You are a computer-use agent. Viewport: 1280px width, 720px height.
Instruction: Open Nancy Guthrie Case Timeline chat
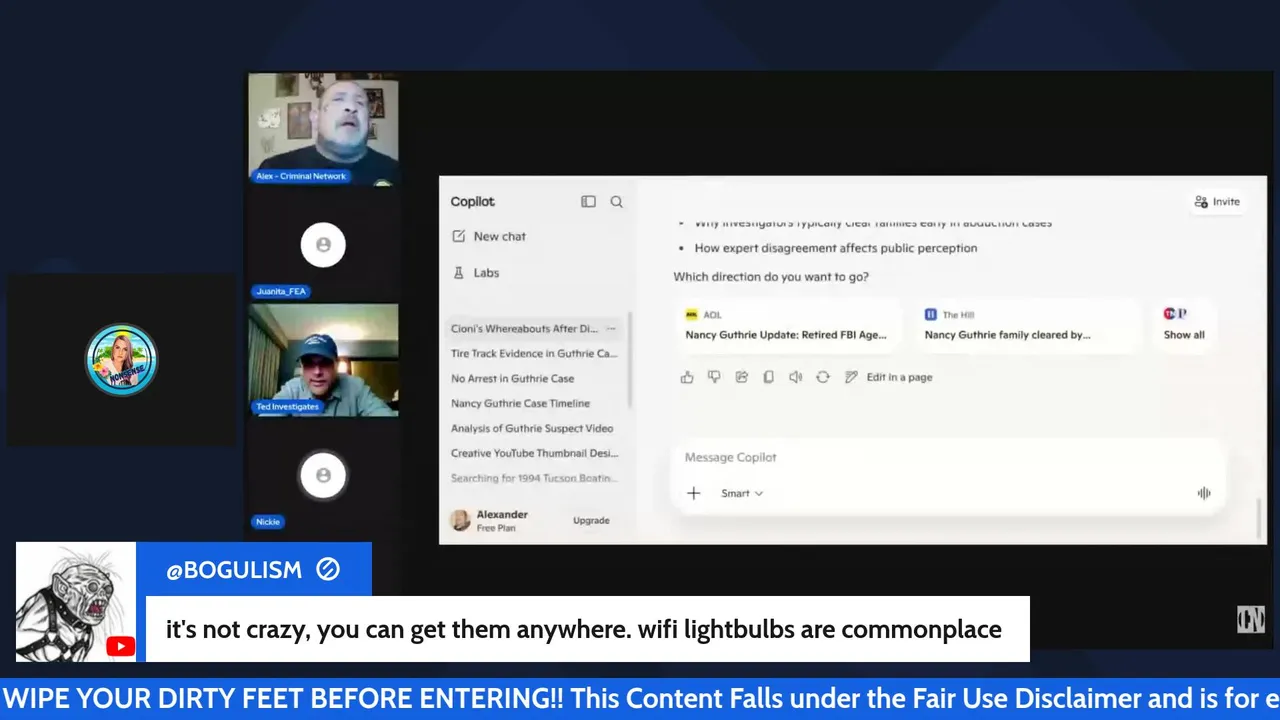coord(521,404)
